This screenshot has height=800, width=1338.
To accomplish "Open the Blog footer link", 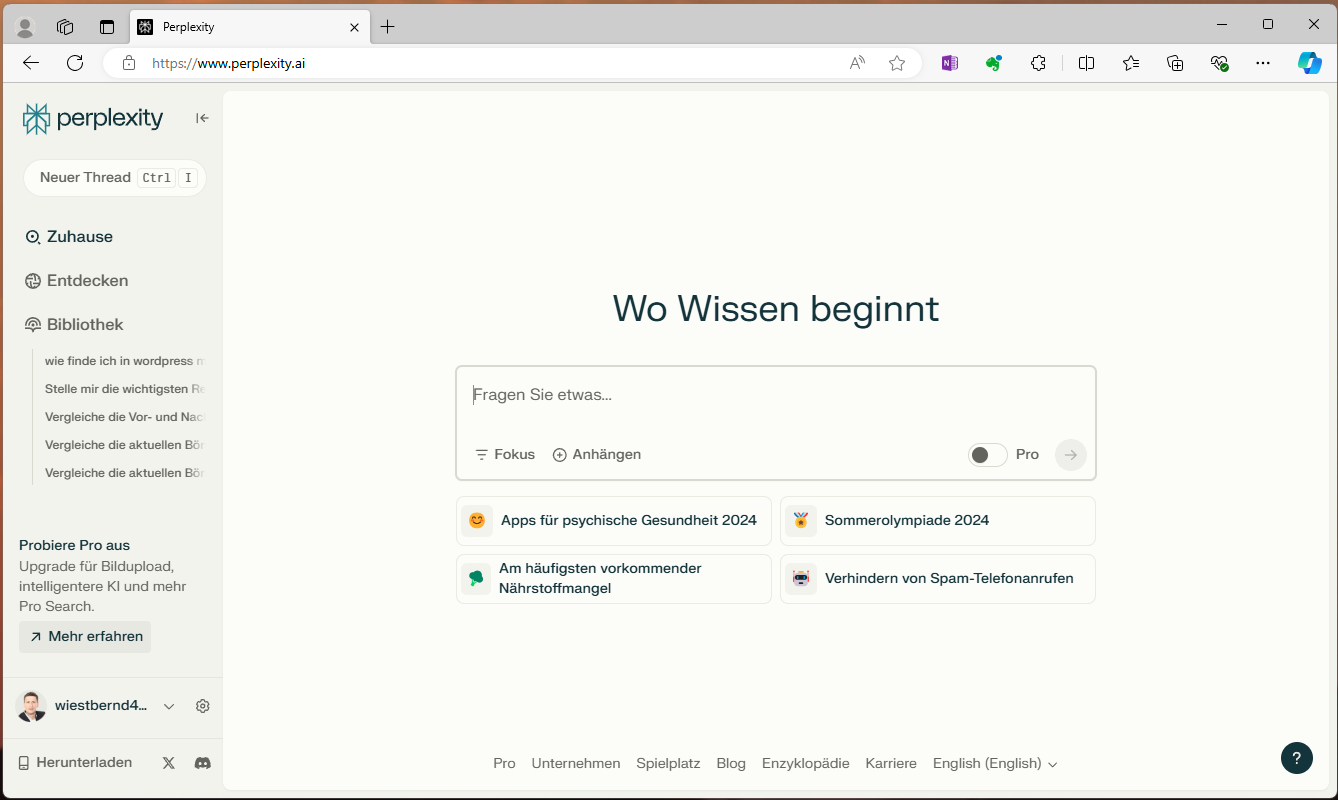I will click(731, 764).
